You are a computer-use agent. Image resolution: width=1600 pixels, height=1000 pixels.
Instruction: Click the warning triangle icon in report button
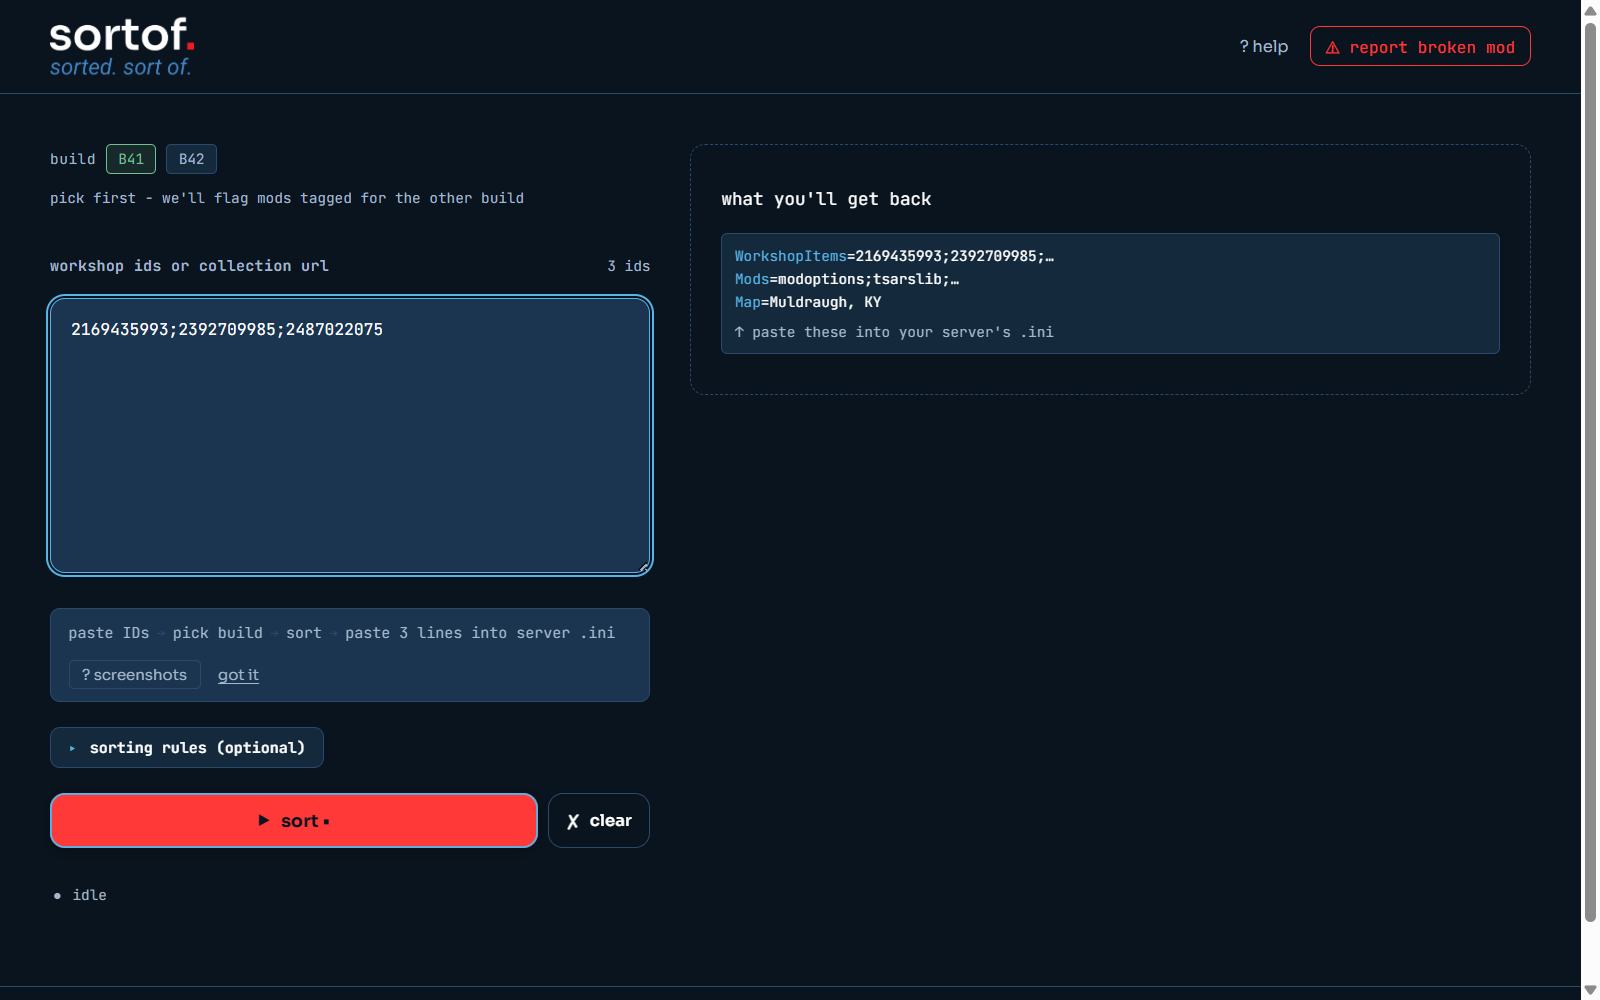pos(1332,48)
